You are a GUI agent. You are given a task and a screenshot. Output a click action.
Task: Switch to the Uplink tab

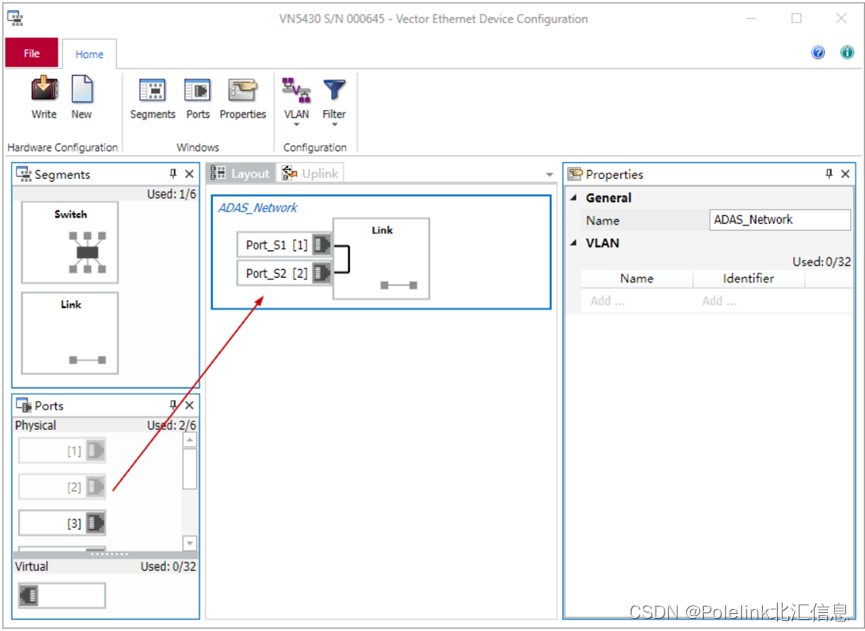[311, 173]
